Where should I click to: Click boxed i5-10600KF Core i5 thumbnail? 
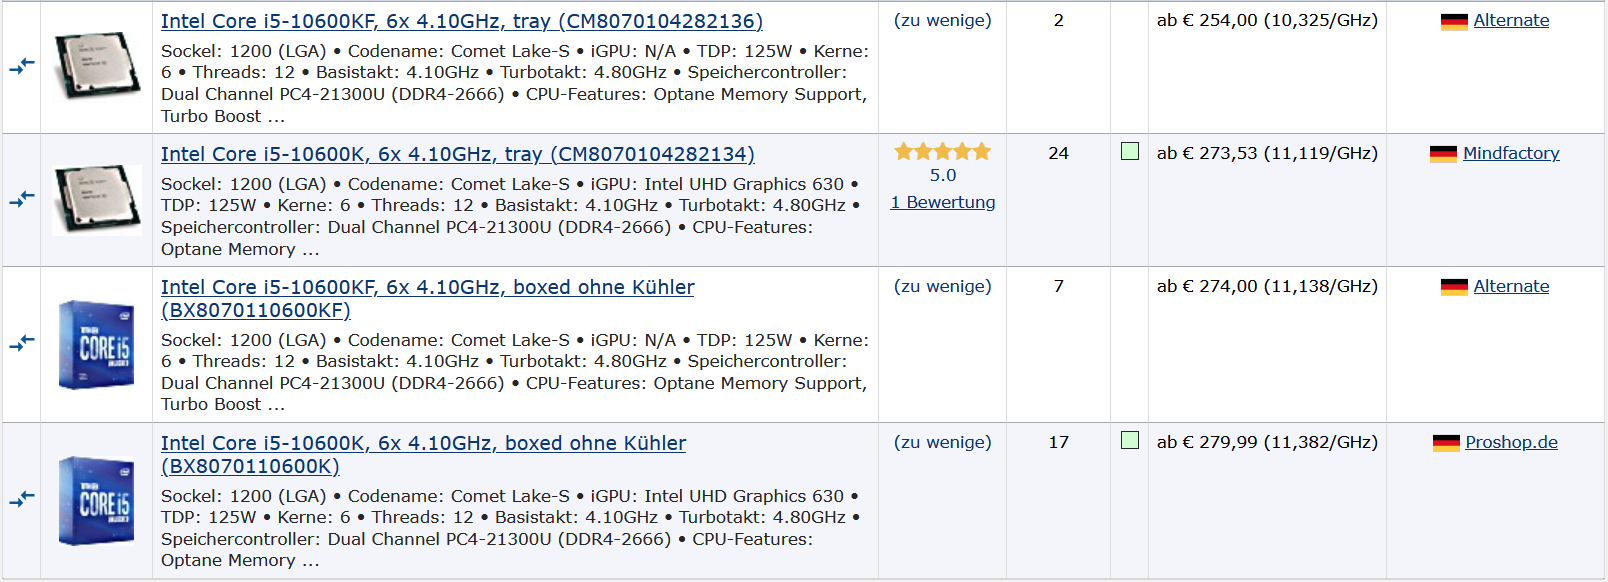click(97, 344)
